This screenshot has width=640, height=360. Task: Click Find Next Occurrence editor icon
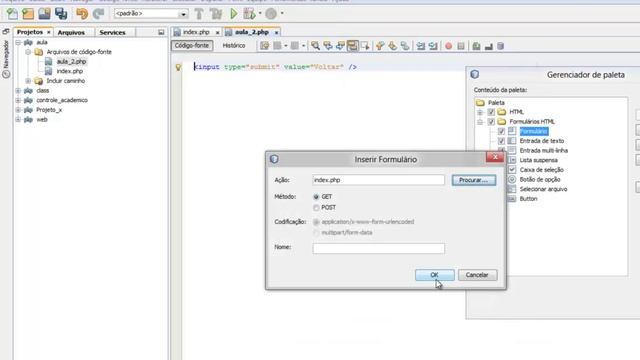340,46
